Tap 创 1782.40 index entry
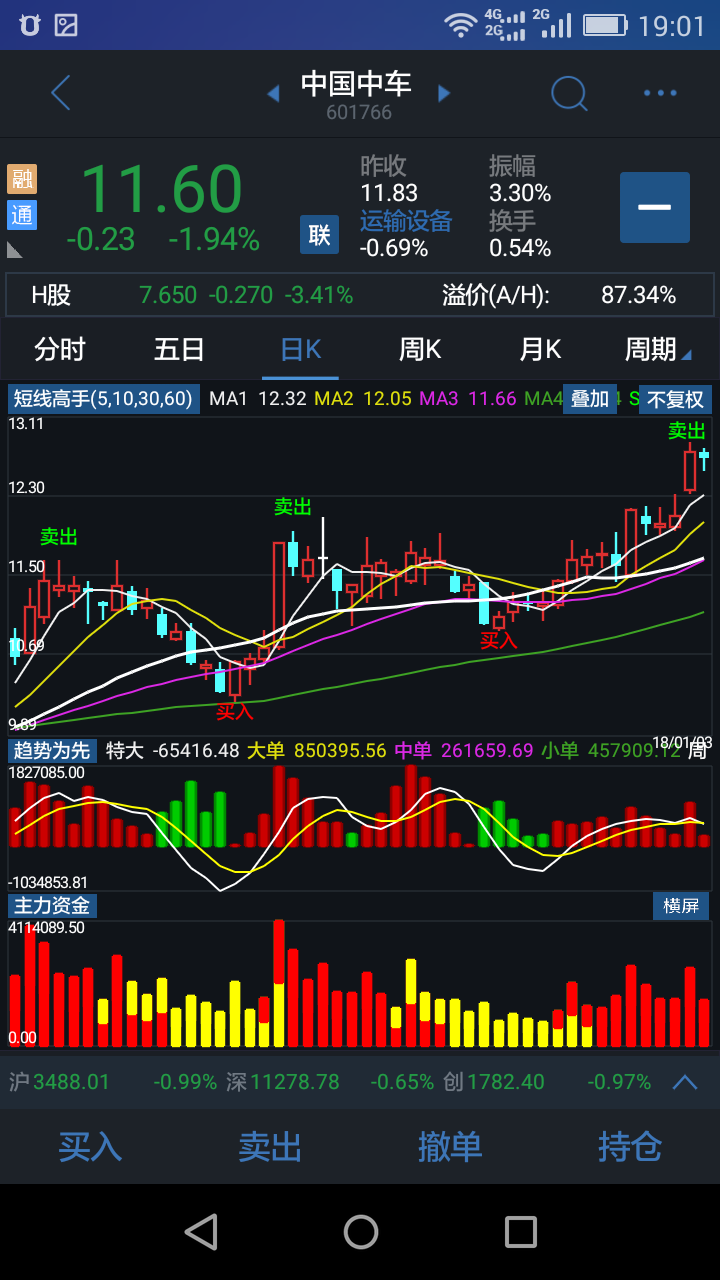 point(547,1082)
